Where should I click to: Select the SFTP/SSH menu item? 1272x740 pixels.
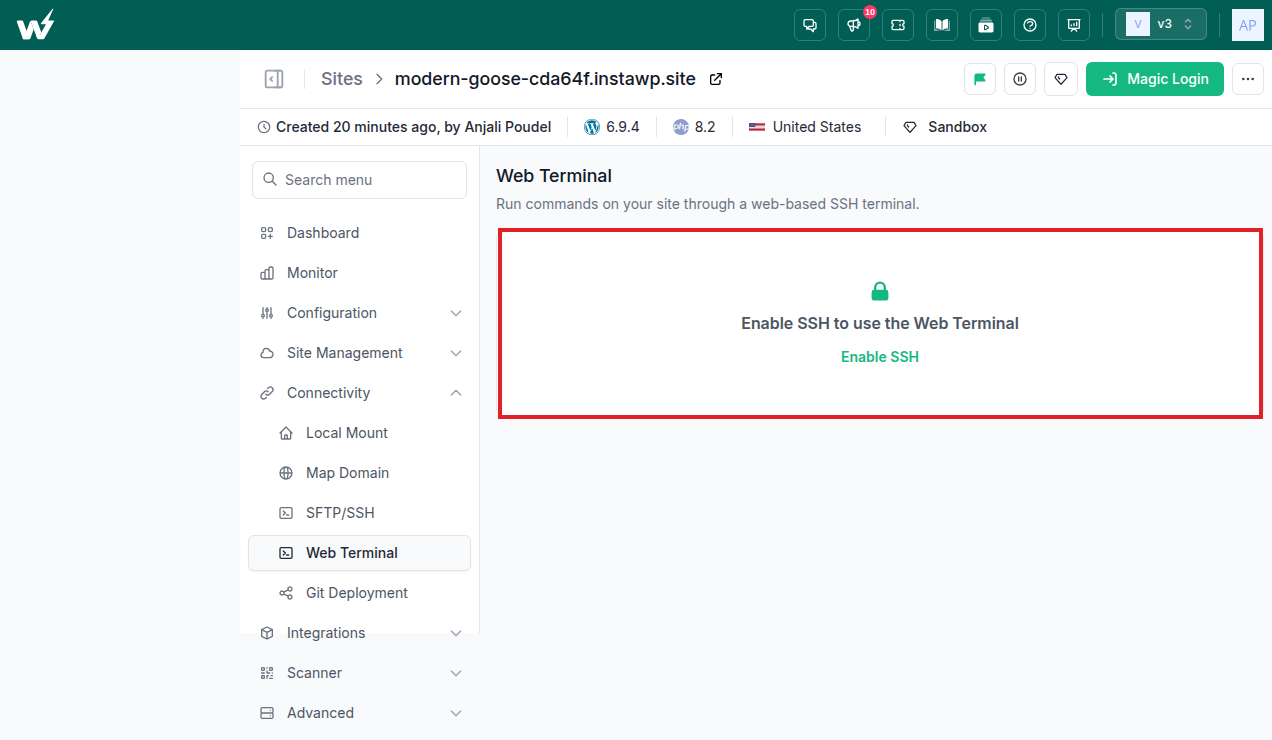click(x=360, y=513)
